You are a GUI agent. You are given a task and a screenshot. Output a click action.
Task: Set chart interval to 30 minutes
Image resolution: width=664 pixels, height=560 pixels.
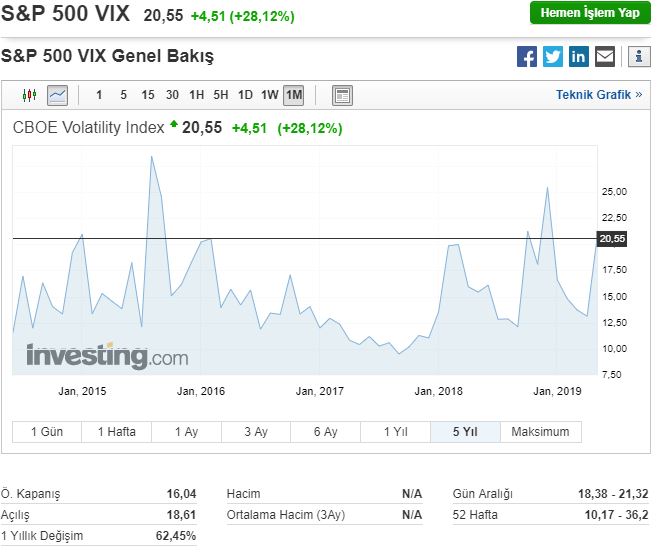(172, 95)
